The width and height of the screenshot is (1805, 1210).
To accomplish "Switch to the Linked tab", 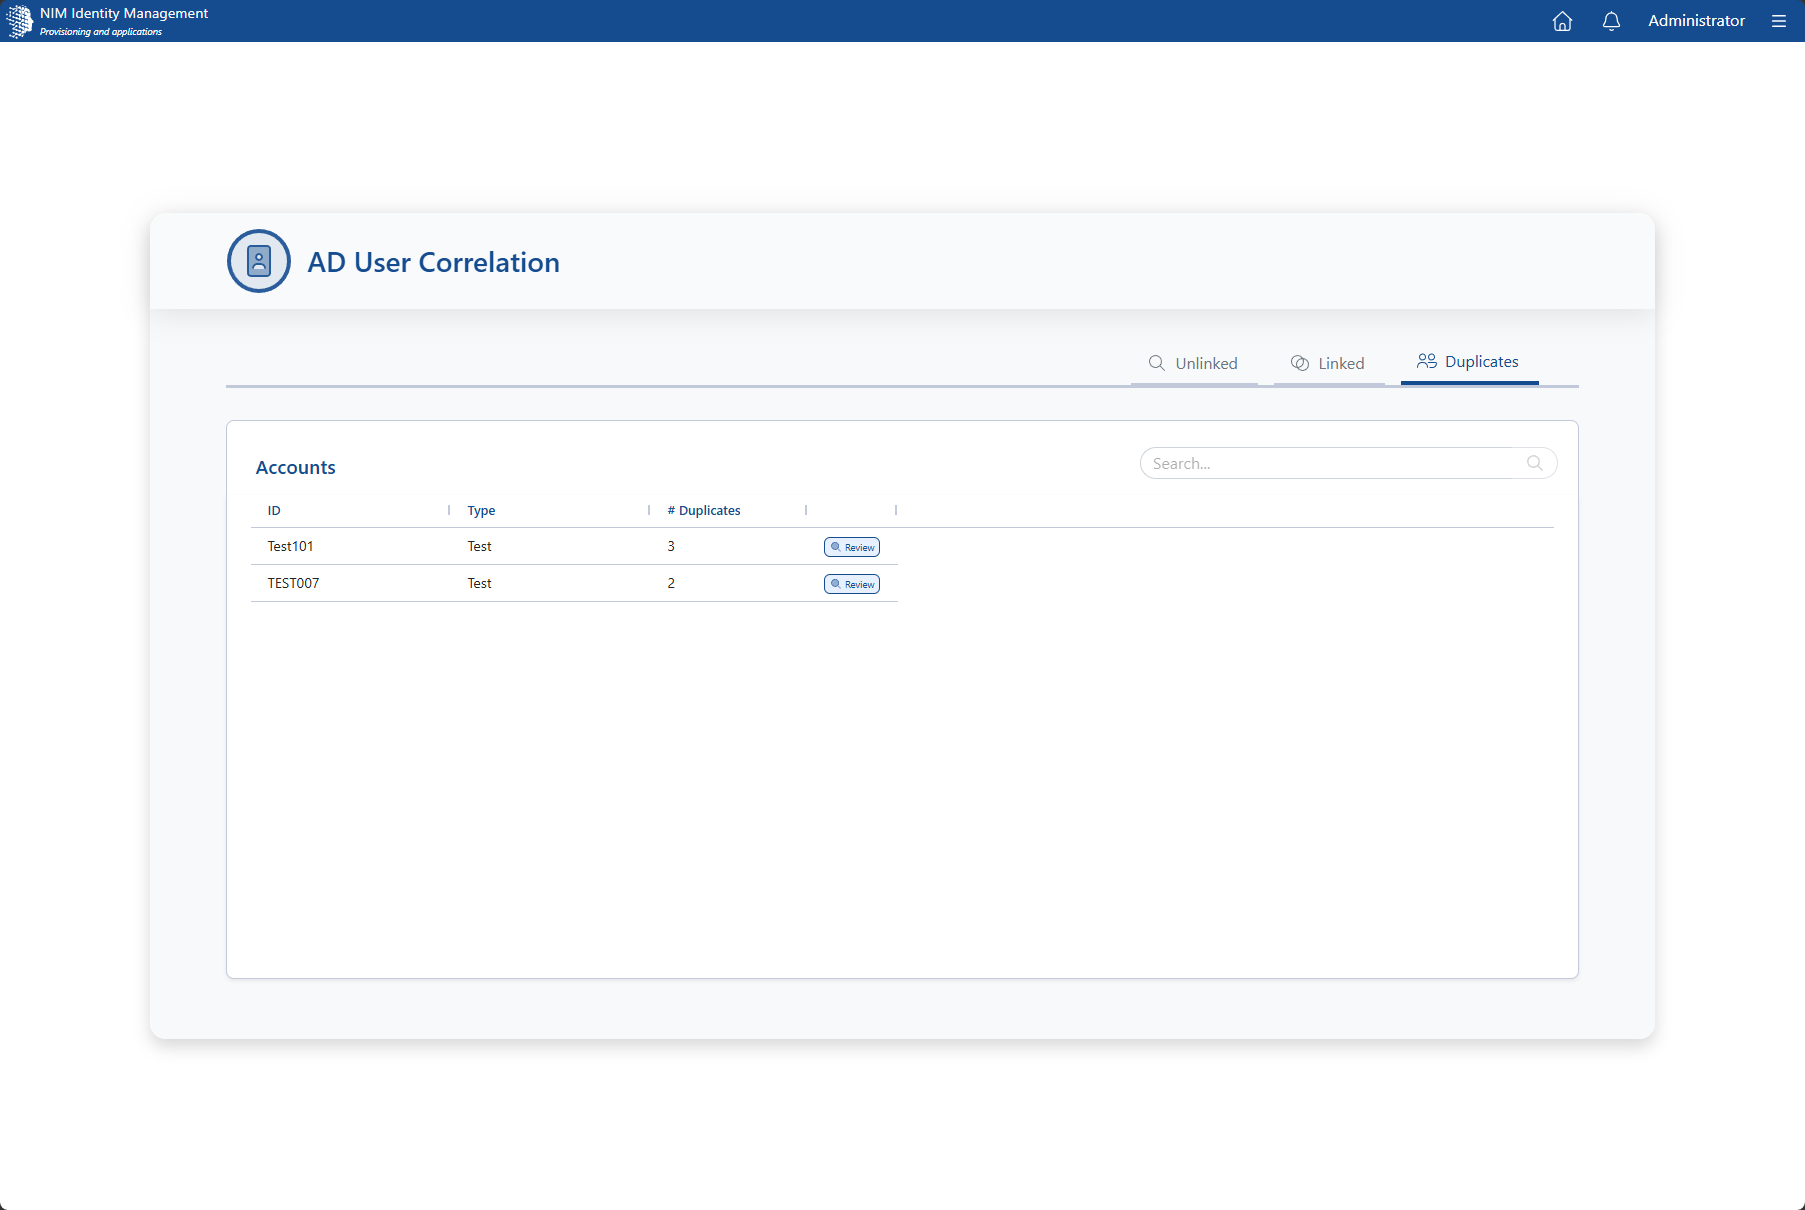I will pyautogui.click(x=1328, y=363).
